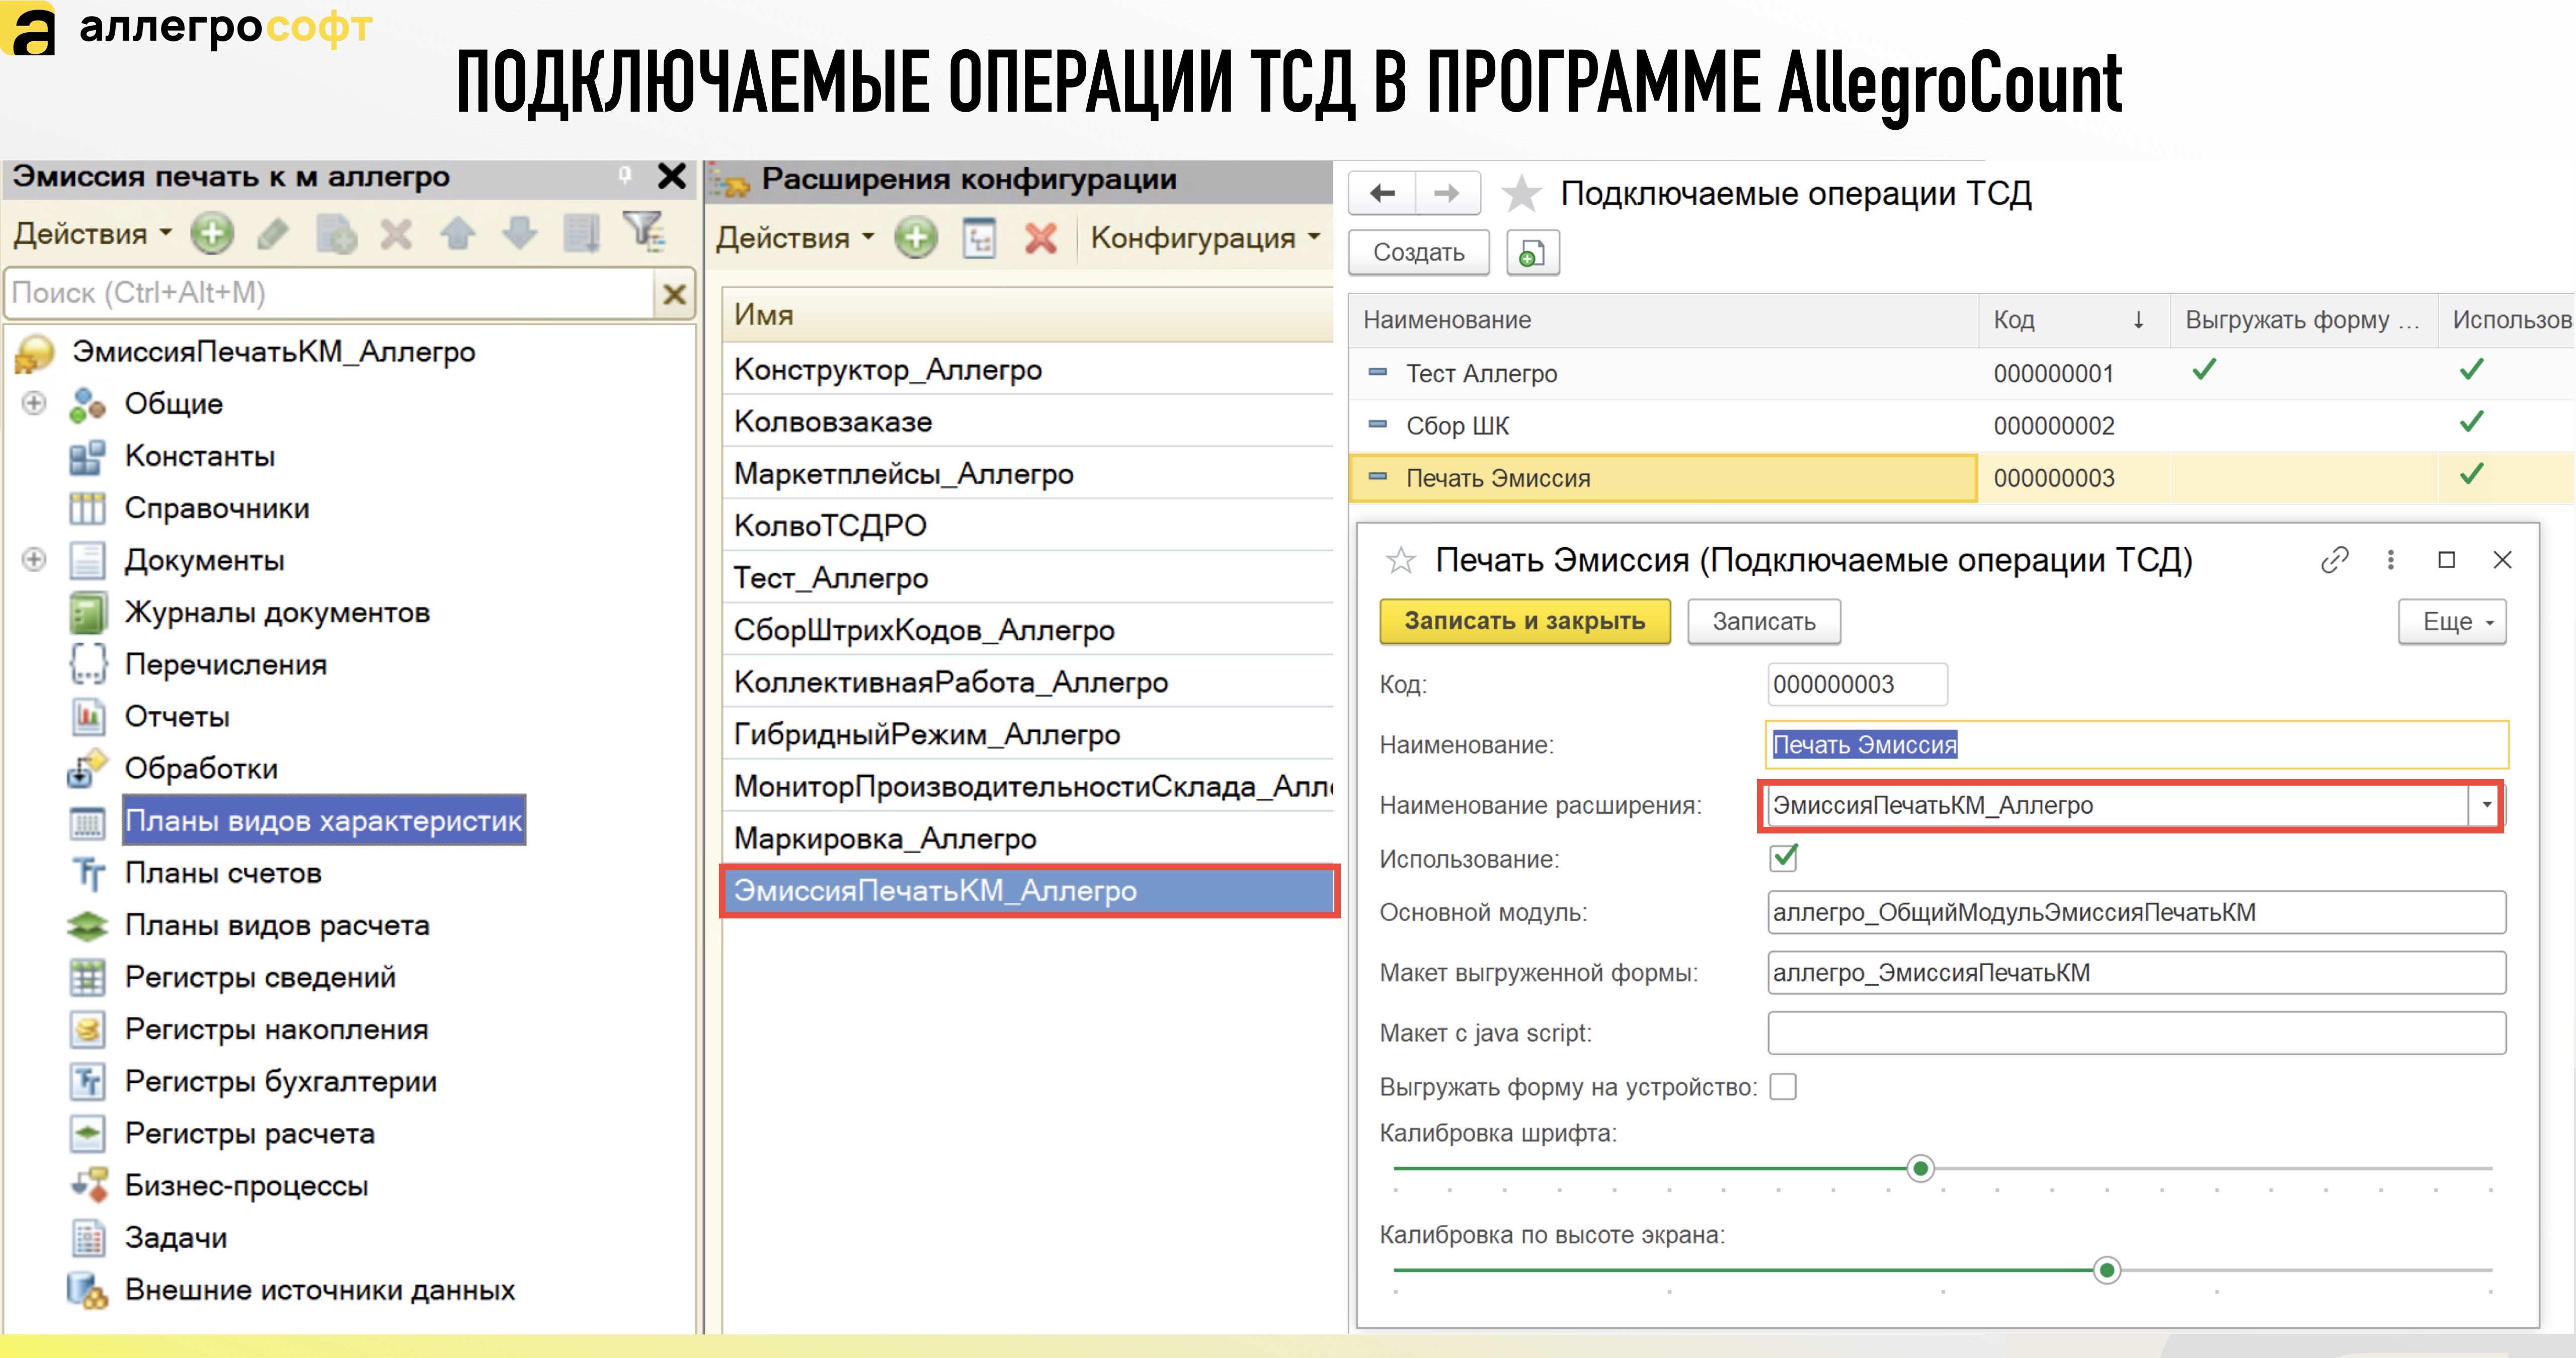Select Тест Аллегро row in operations list
Viewport: 2576px width, 1358px height.
[x=1960, y=373]
